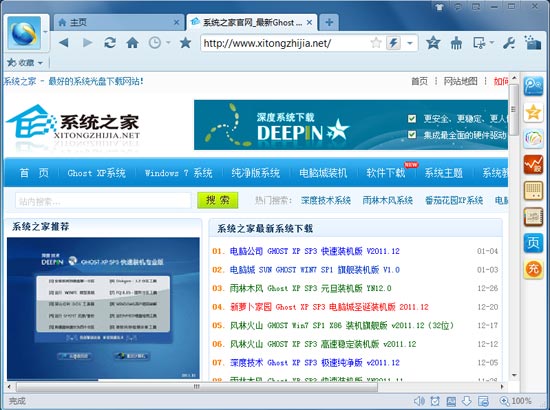The width and height of the screenshot is (550, 410).
Task: Bookmark page with address bar star
Action: pos(376,43)
